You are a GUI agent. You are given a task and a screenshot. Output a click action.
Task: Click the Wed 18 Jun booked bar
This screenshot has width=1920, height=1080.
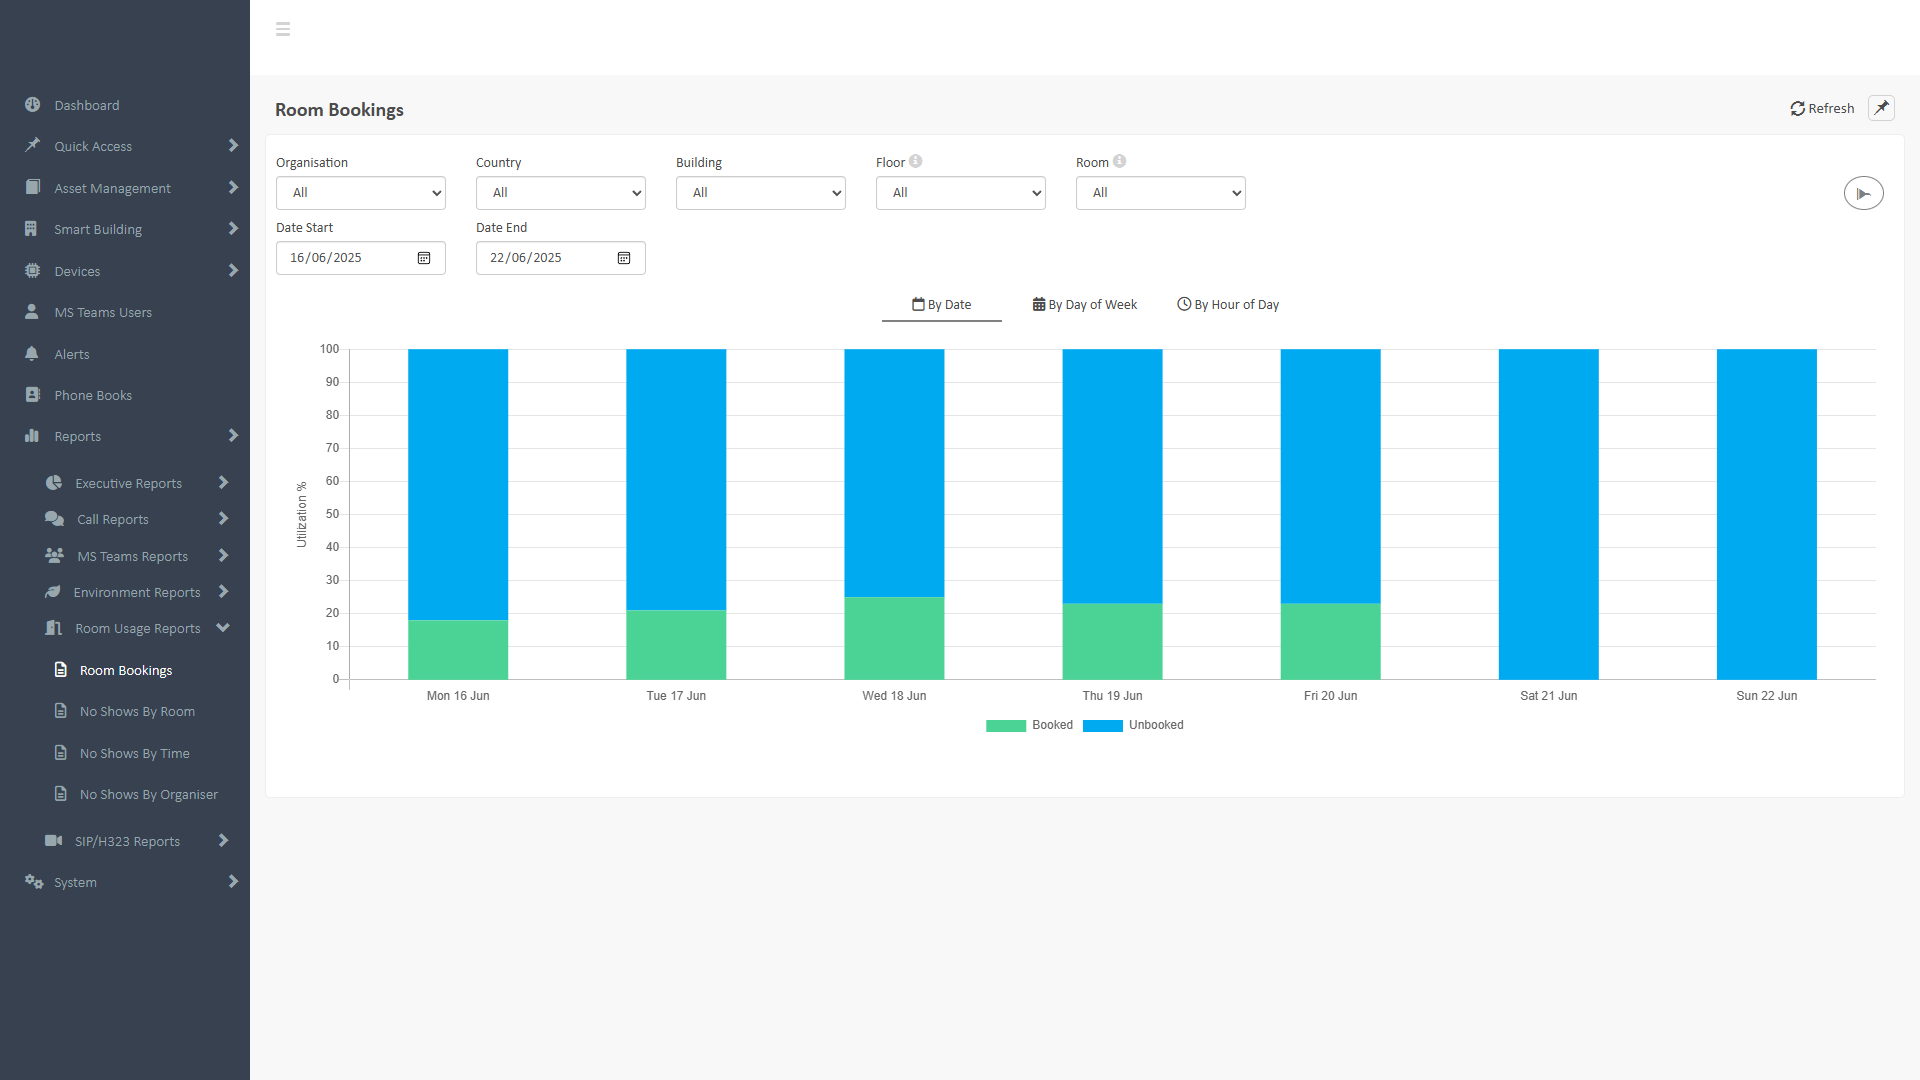pyautogui.click(x=894, y=638)
